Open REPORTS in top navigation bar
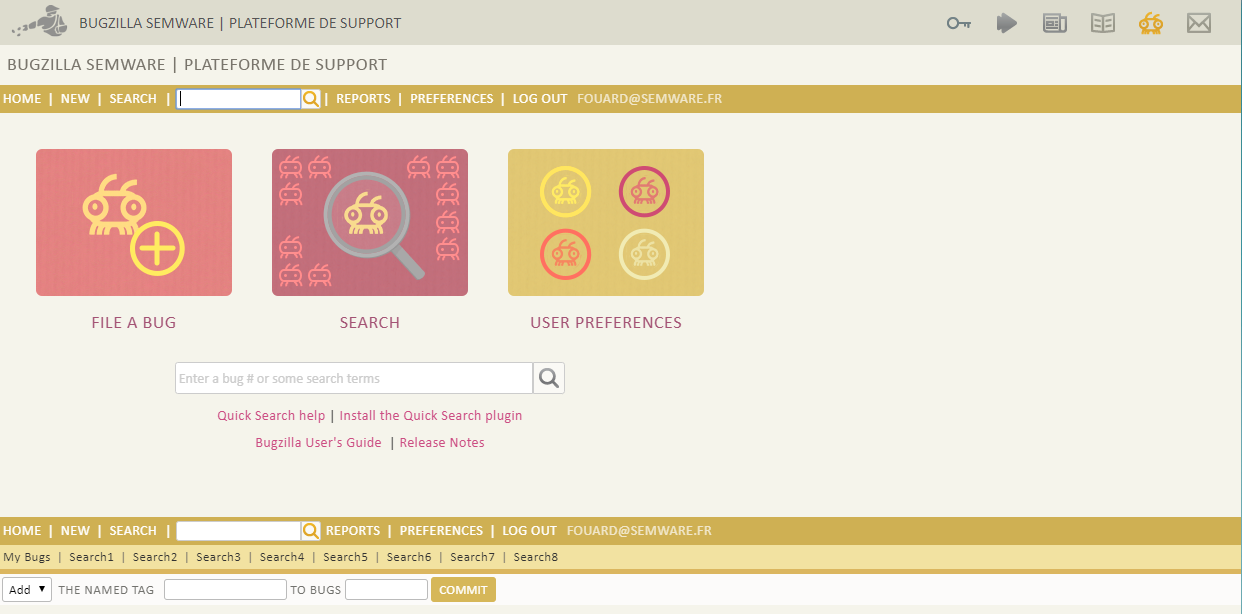The height and width of the screenshot is (614, 1242). pos(363,99)
